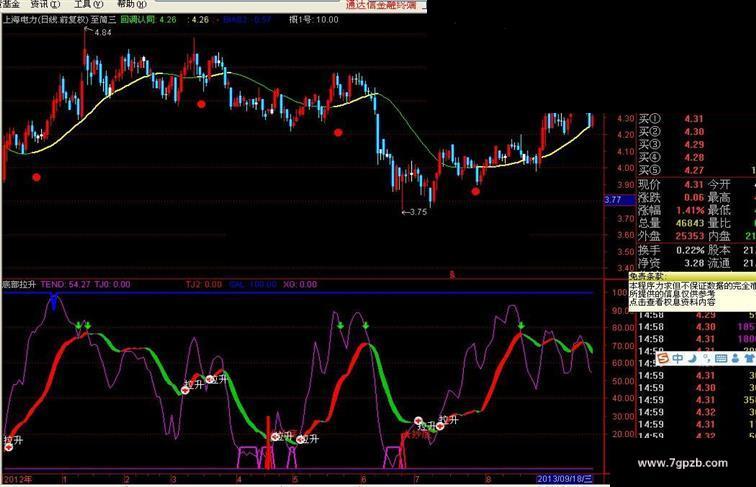The image size is (756, 487).
Task: Click the green 回调认同: 4.26 legend value
Action: pyautogui.click(x=148, y=20)
